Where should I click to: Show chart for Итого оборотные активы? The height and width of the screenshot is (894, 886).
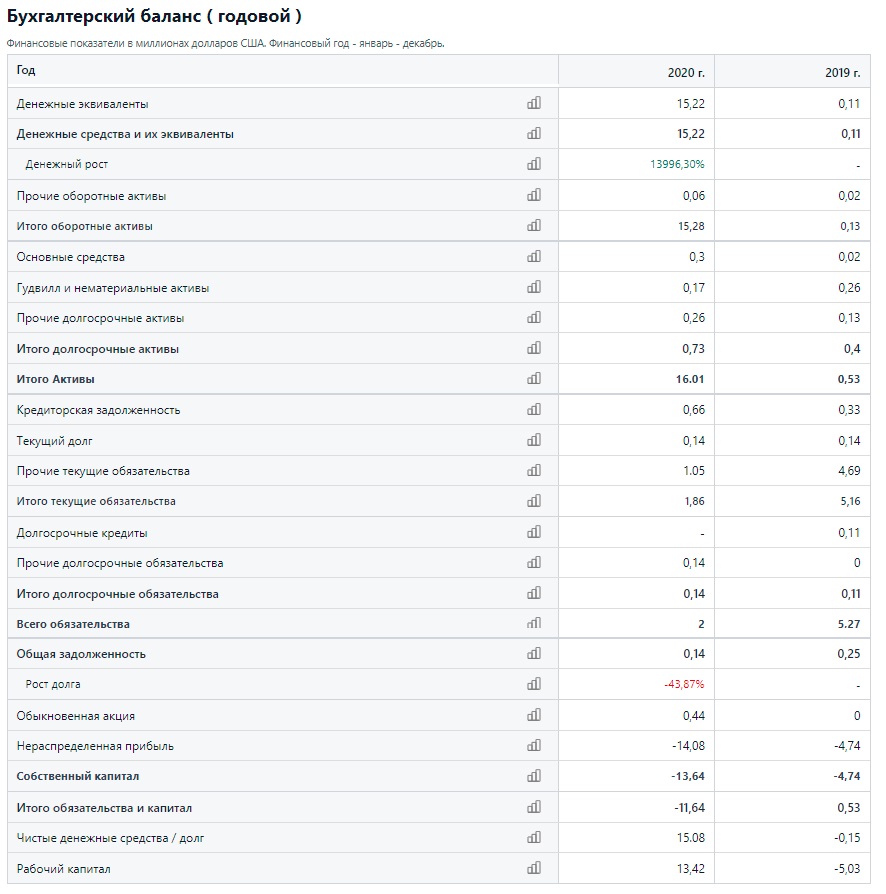[x=534, y=225]
